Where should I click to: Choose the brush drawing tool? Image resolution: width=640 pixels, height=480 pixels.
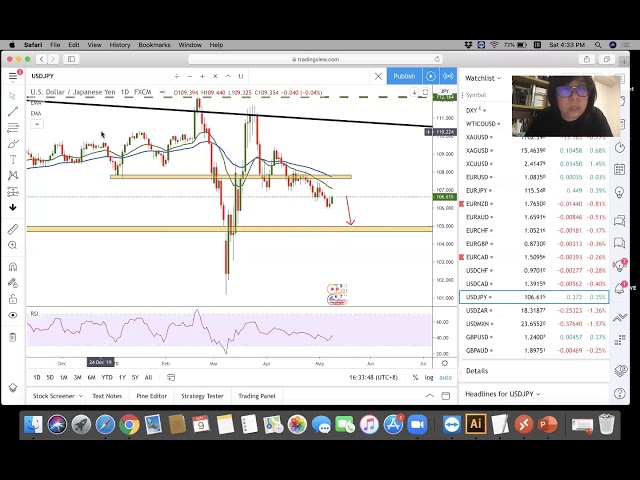point(13,143)
